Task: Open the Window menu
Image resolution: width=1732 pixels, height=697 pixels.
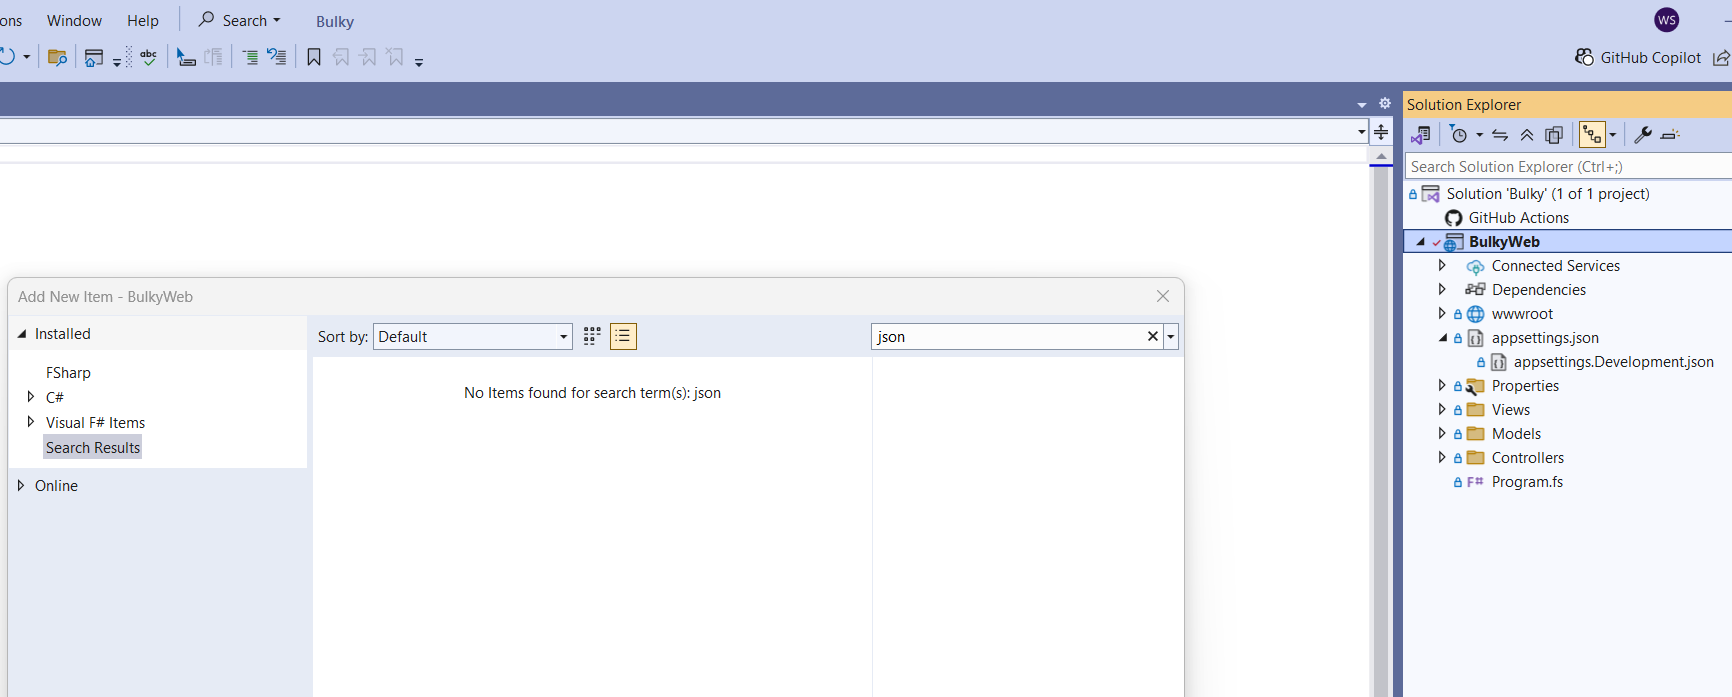Action: click(74, 20)
